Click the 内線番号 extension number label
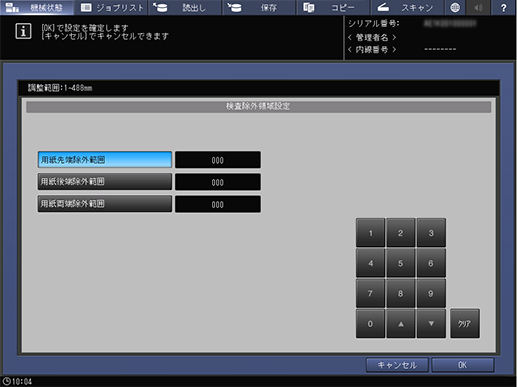Screen dimensions: 517x387 click(x=372, y=49)
